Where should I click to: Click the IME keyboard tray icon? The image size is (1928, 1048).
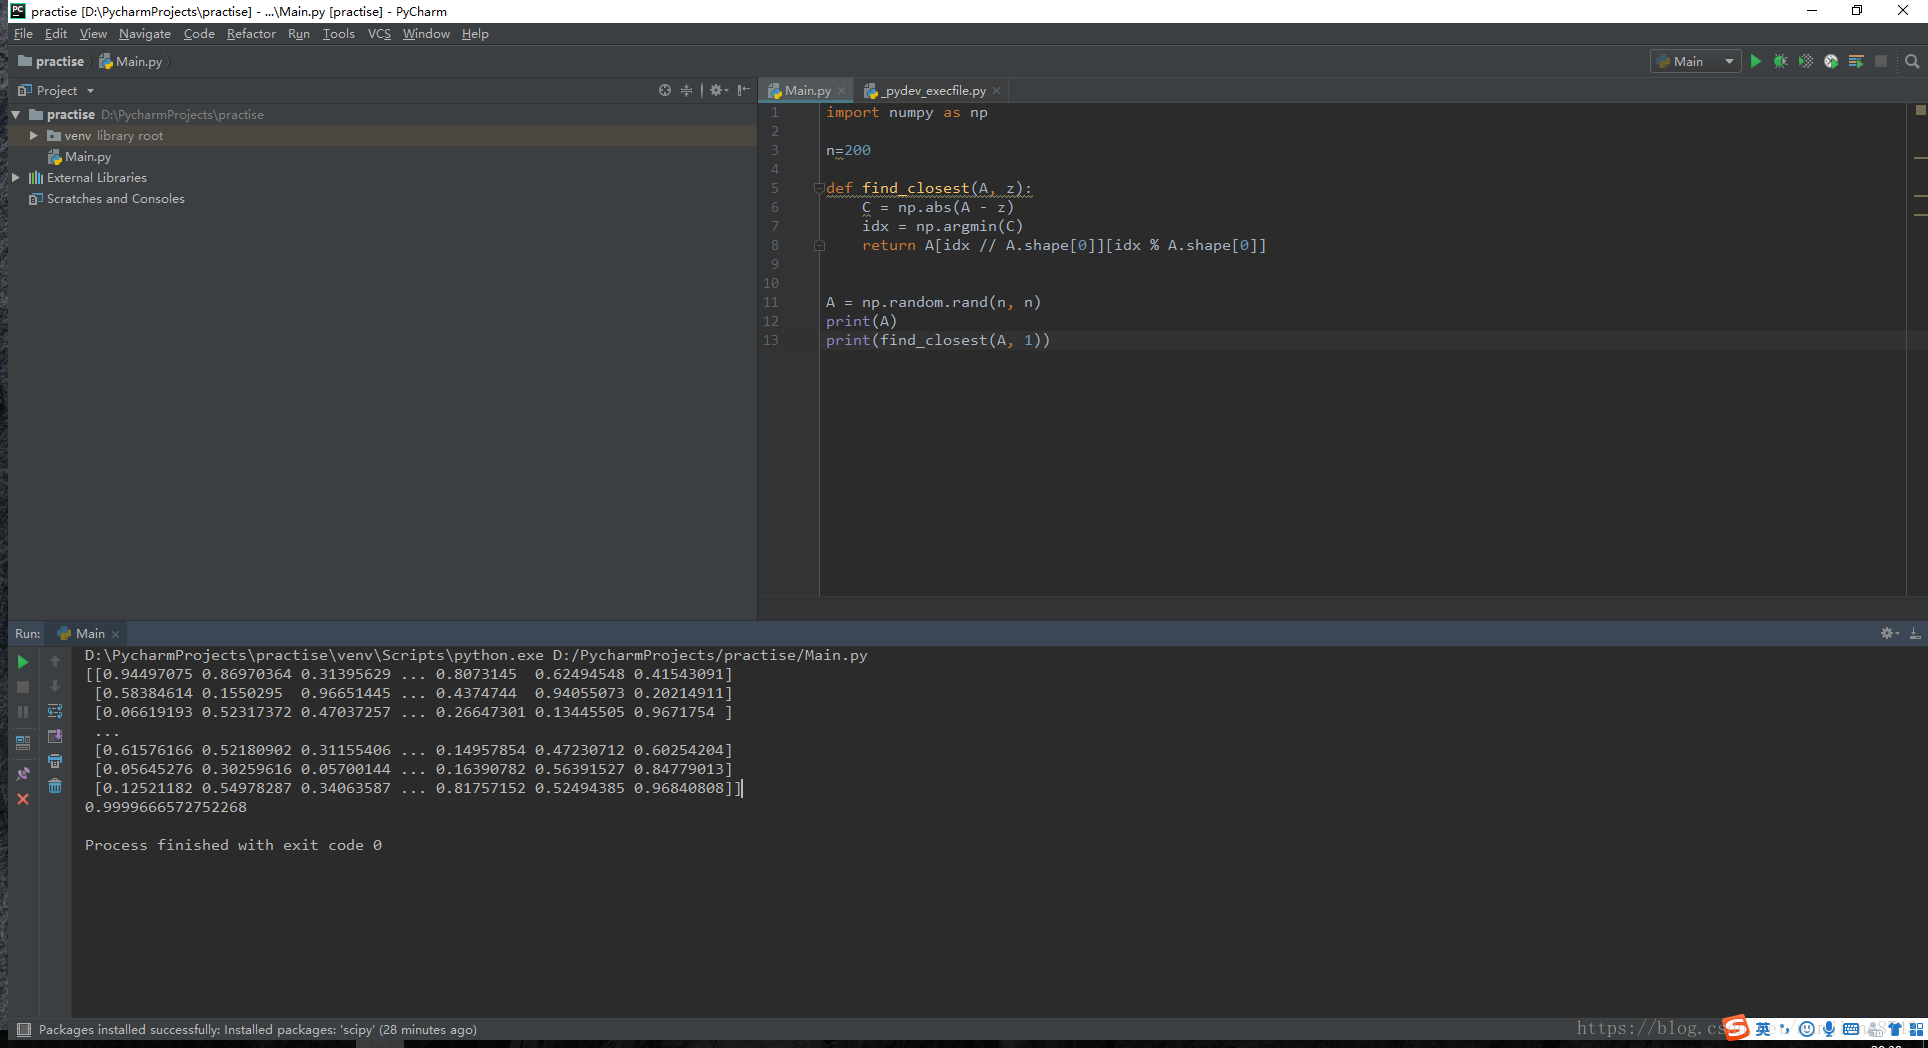pyautogui.click(x=1851, y=1029)
